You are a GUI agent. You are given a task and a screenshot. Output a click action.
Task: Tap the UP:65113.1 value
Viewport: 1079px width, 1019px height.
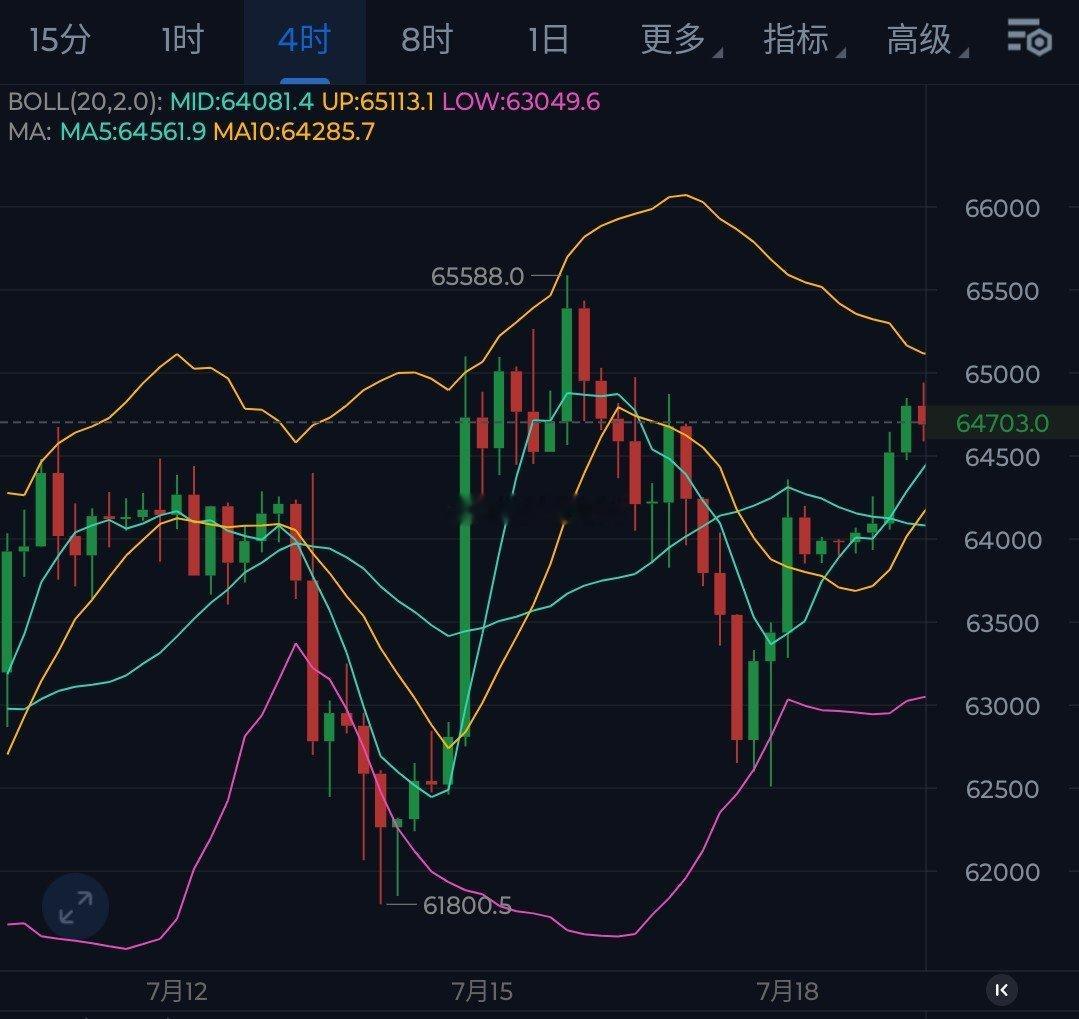pyautogui.click(x=378, y=102)
